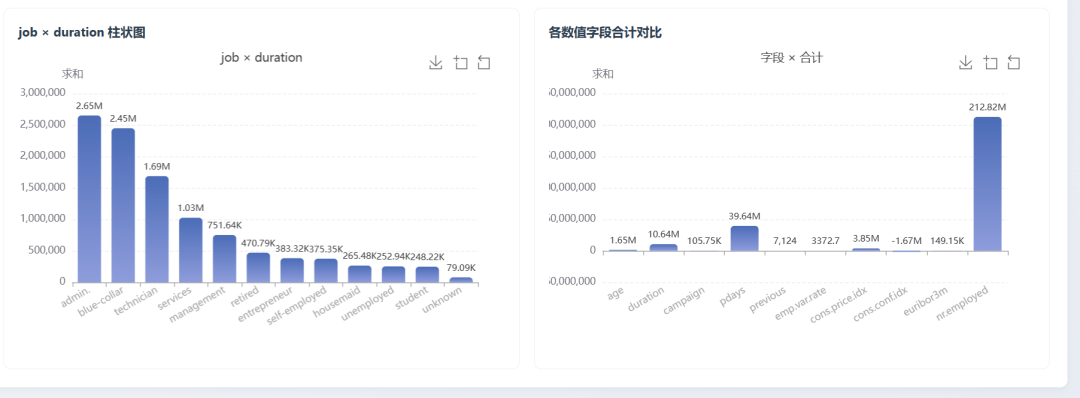Click the nr.employed bar in totals chart
The height and width of the screenshot is (398, 1080).
(988, 184)
